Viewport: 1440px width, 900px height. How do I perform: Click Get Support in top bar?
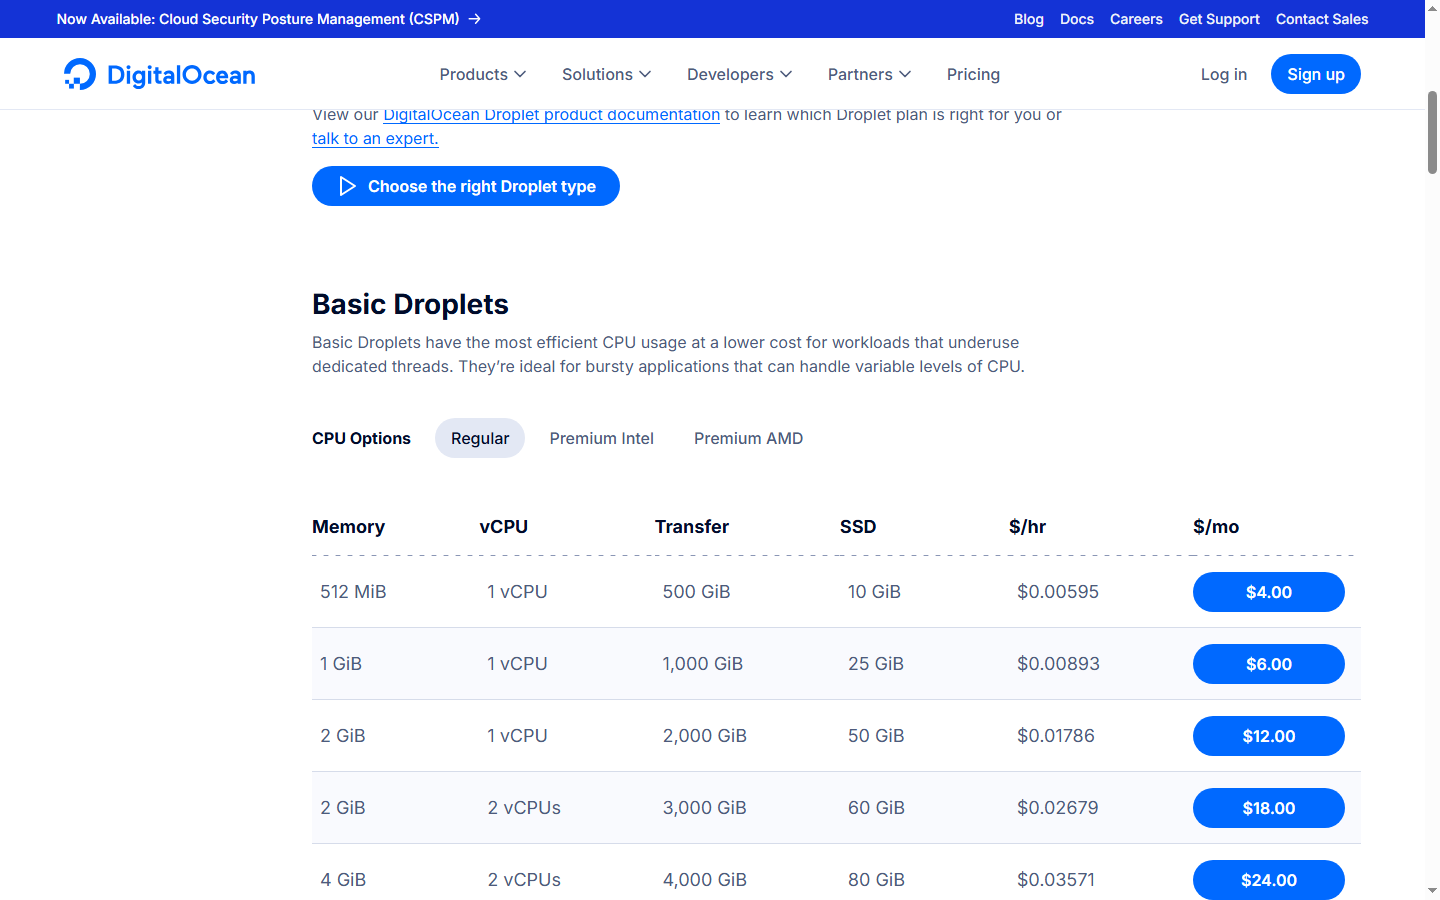[1219, 19]
